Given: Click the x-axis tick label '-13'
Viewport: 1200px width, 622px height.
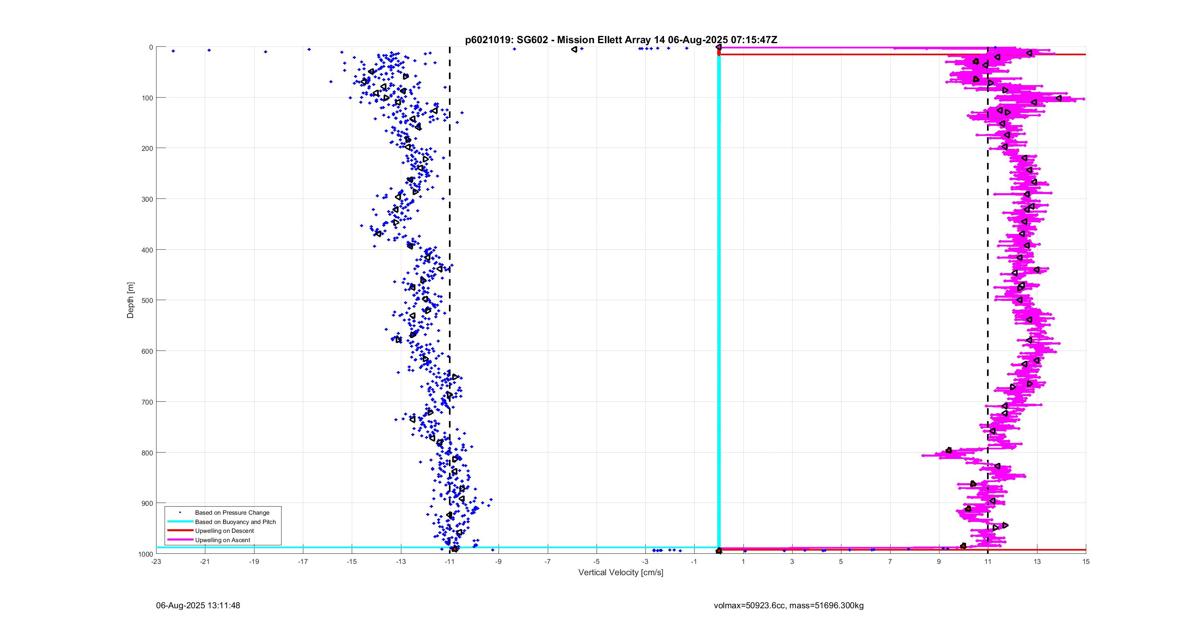Looking at the screenshot, I should click(x=401, y=561).
